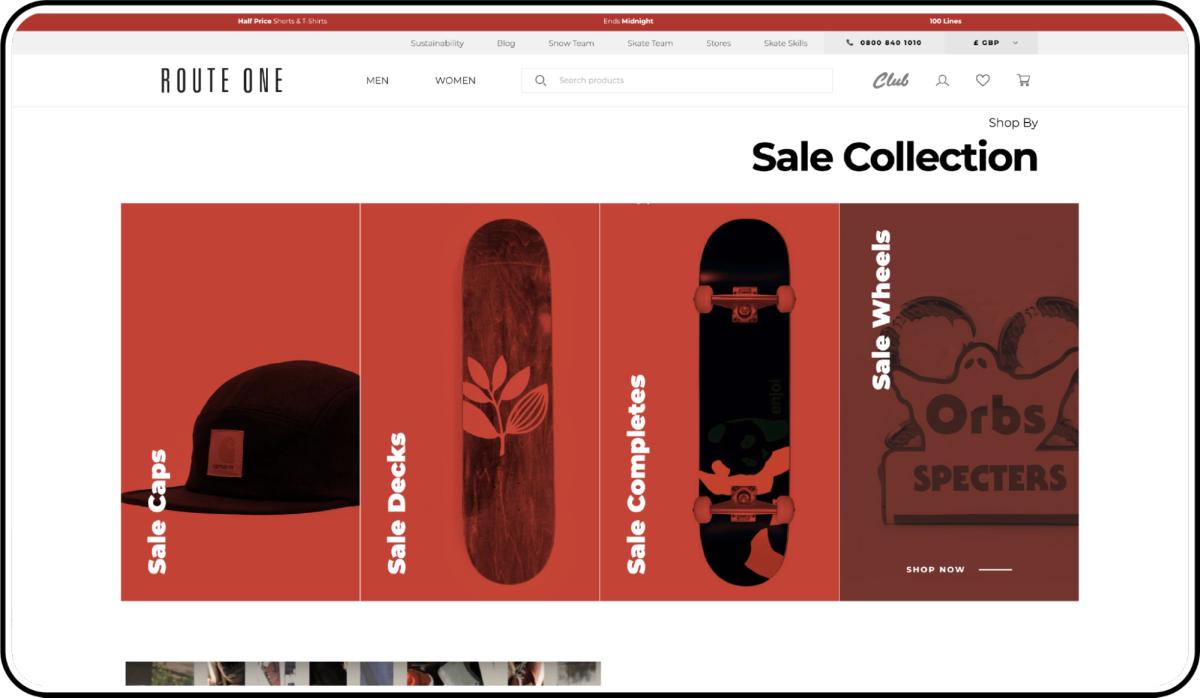This screenshot has height=698, width=1200.
Task: Open the Sustainability link
Action: pos(437,43)
